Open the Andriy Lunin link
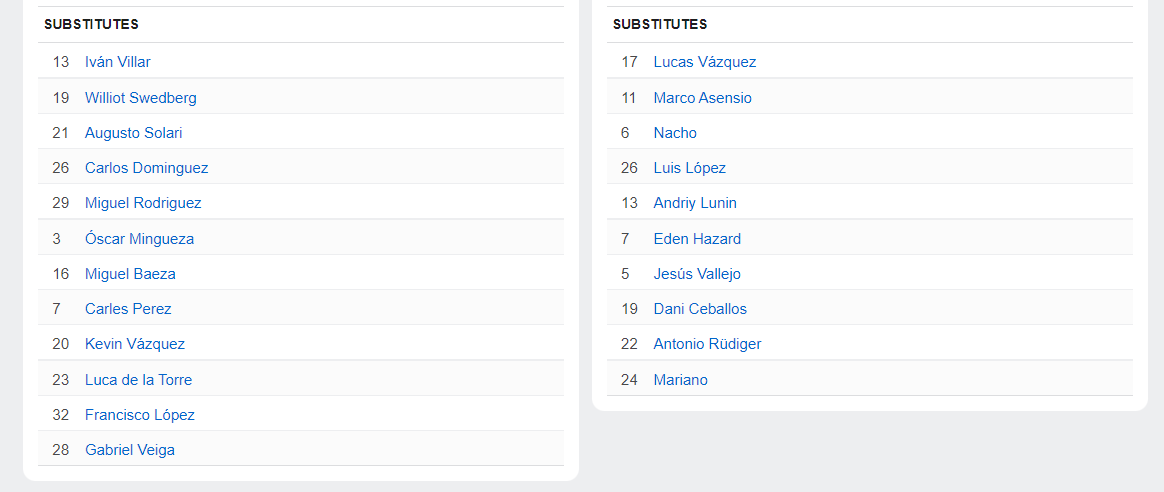This screenshot has width=1164, height=492. (x=695, y=203)
